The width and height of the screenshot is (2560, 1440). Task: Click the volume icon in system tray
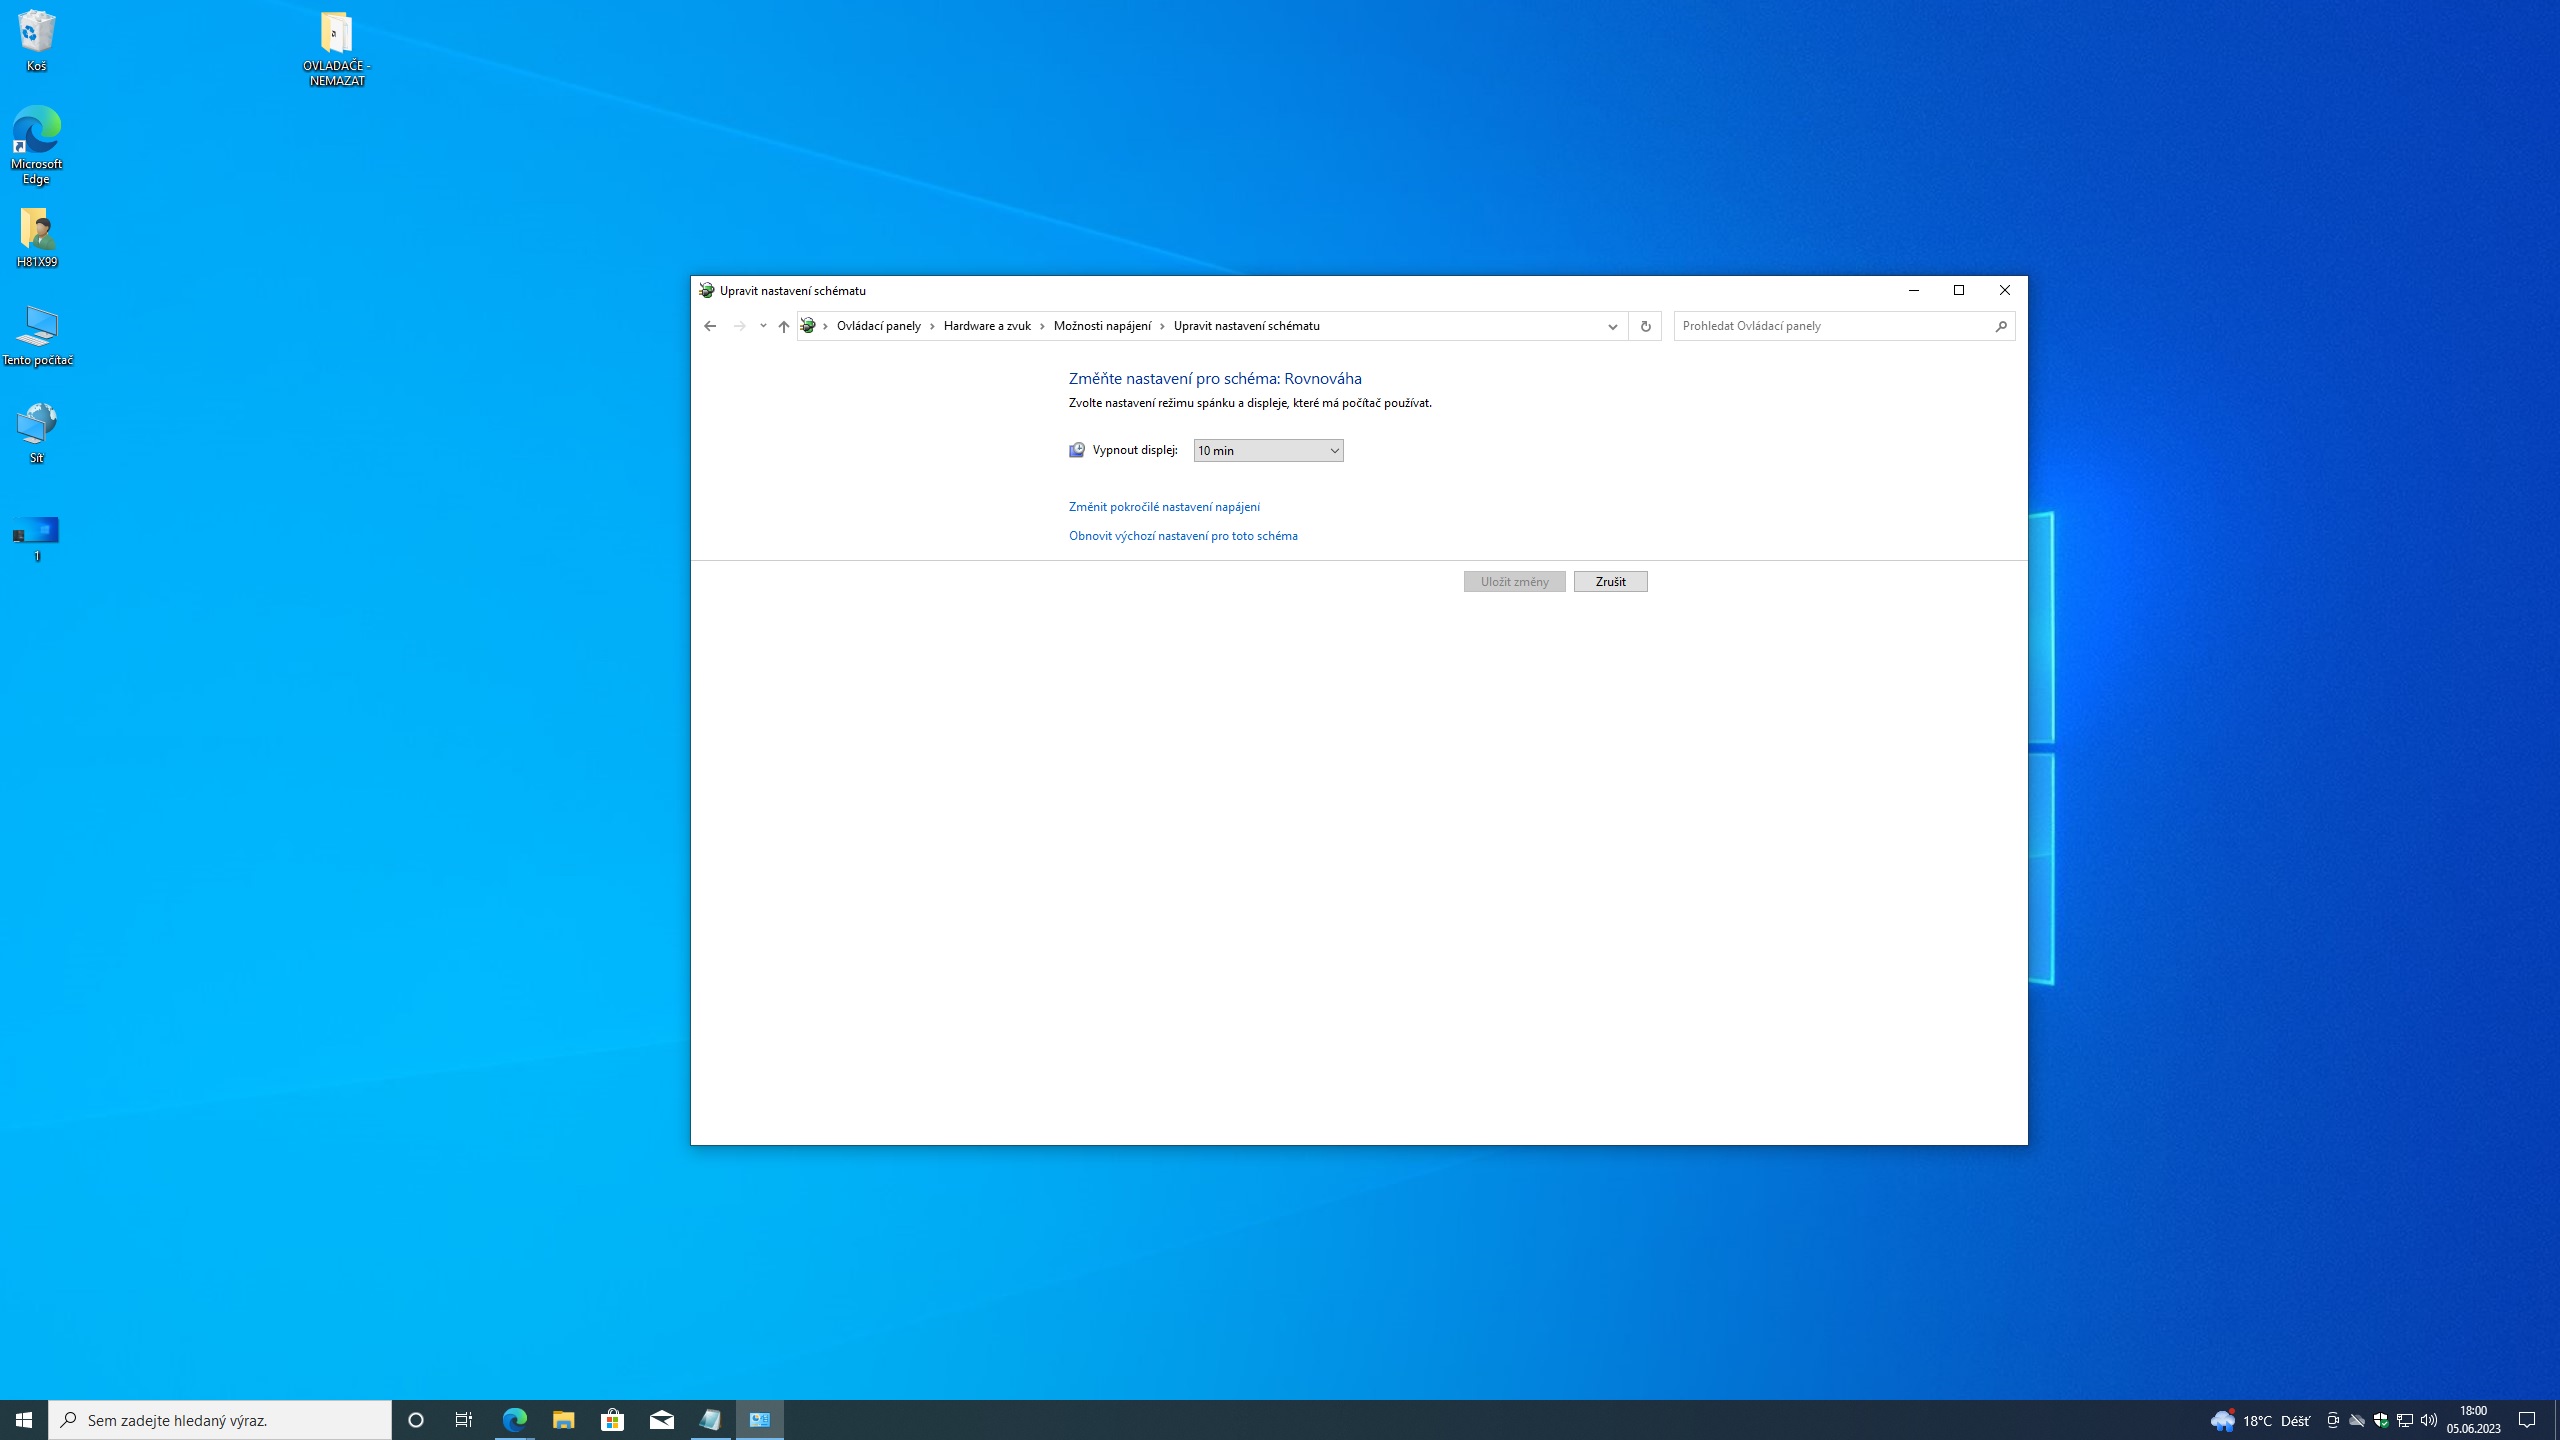click(x=2429, y=1420)
